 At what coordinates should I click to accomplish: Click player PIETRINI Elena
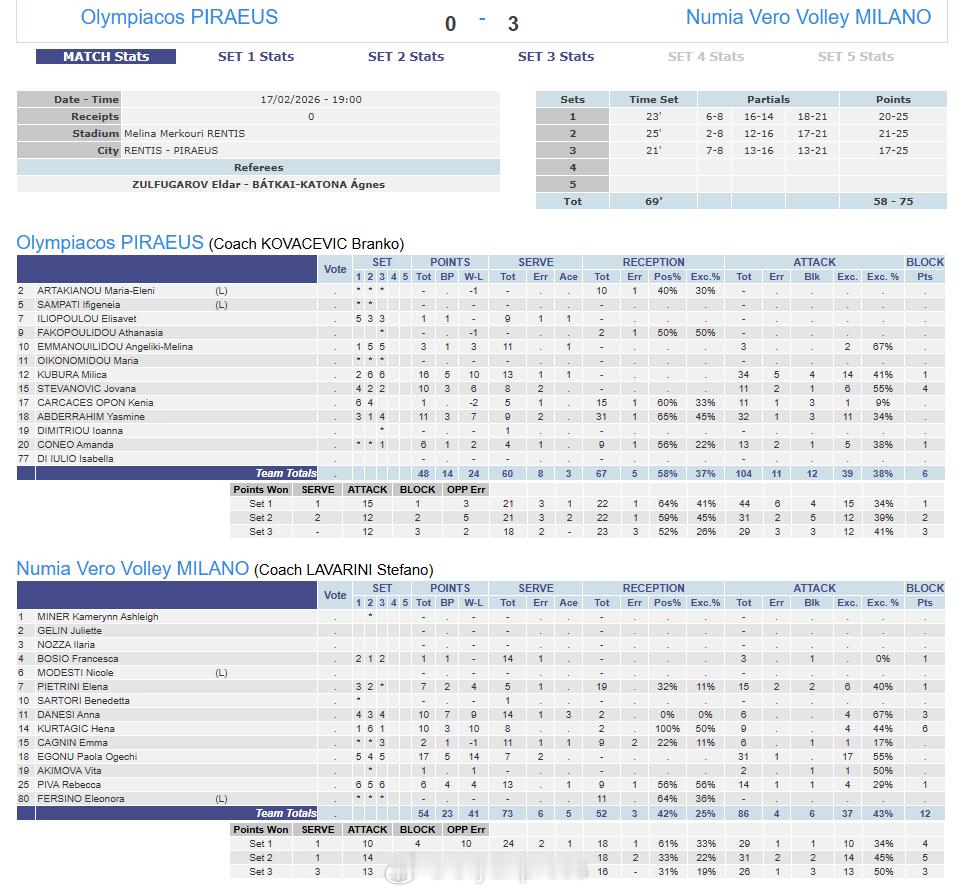[72, 687]
